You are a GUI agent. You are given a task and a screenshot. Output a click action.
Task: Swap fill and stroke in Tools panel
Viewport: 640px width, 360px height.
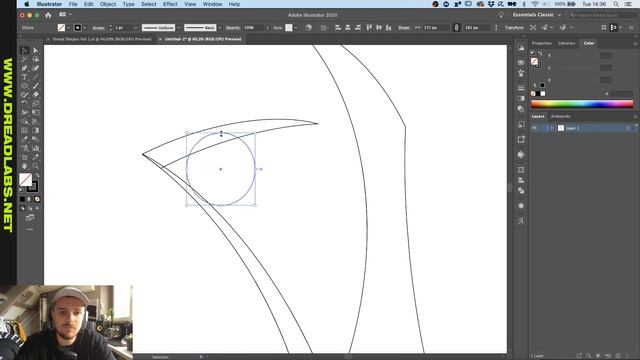tap(37, 176)
